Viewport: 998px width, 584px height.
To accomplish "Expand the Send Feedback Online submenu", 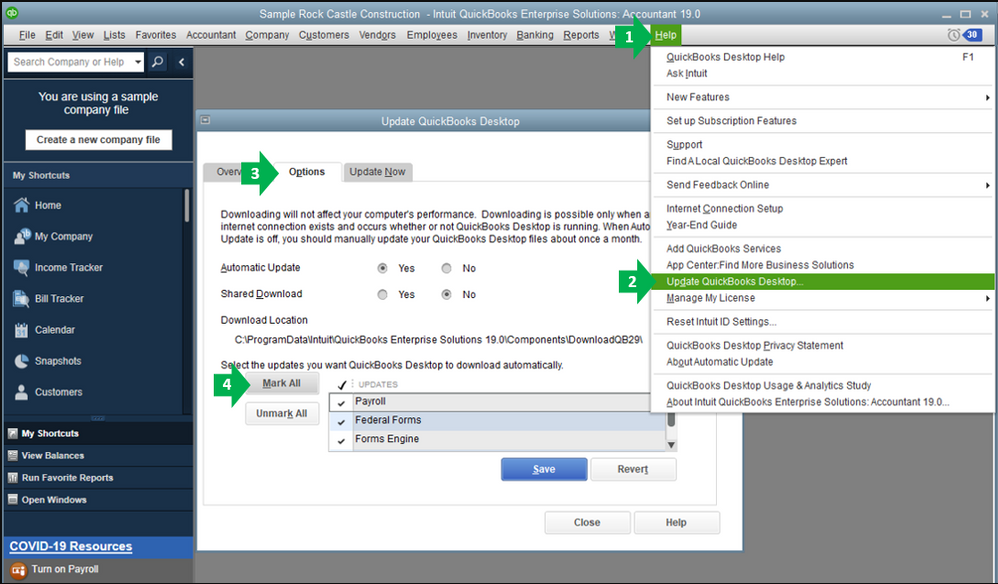I will (987, 185).
